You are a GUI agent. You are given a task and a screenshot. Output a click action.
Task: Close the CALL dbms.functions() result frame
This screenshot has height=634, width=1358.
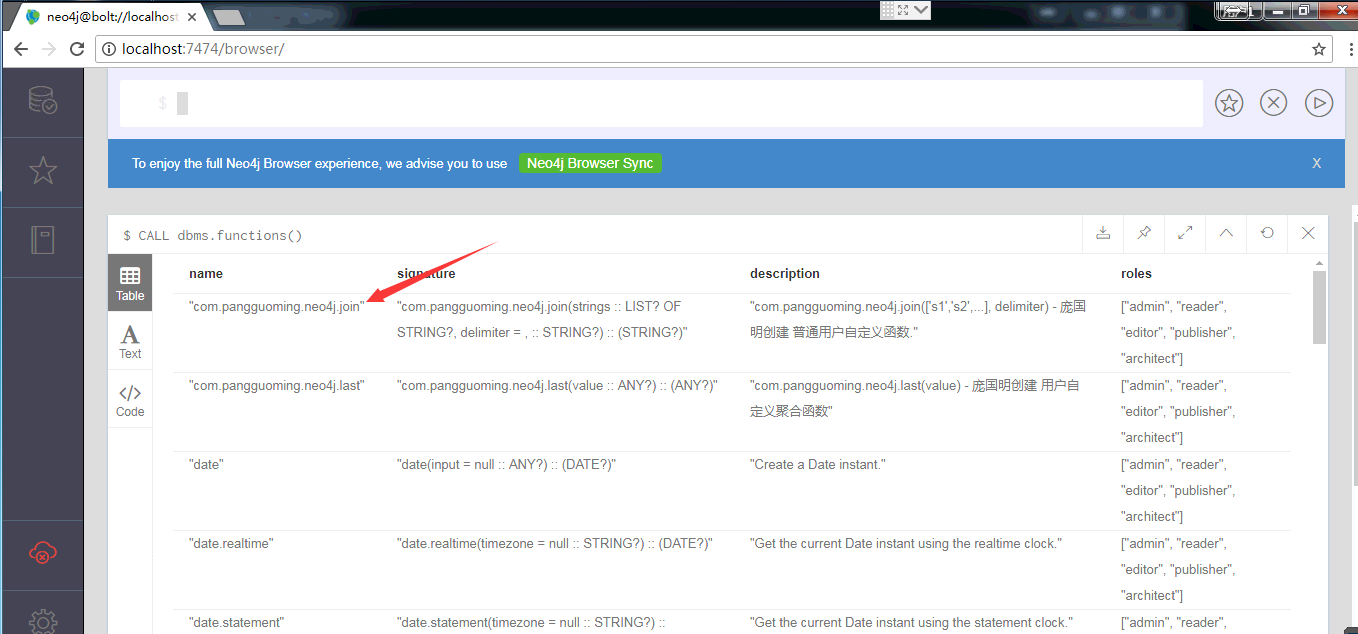tap(1308, 233)
